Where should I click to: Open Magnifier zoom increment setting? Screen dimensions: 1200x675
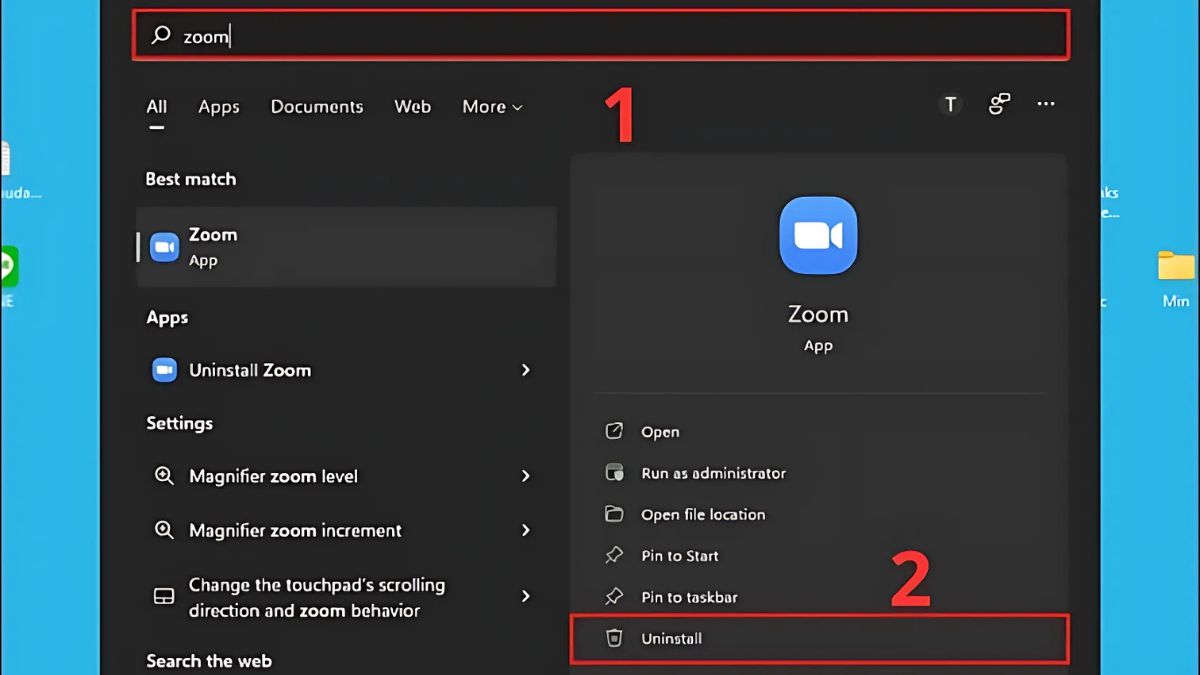pyautogui.click(x=346, y=530)
